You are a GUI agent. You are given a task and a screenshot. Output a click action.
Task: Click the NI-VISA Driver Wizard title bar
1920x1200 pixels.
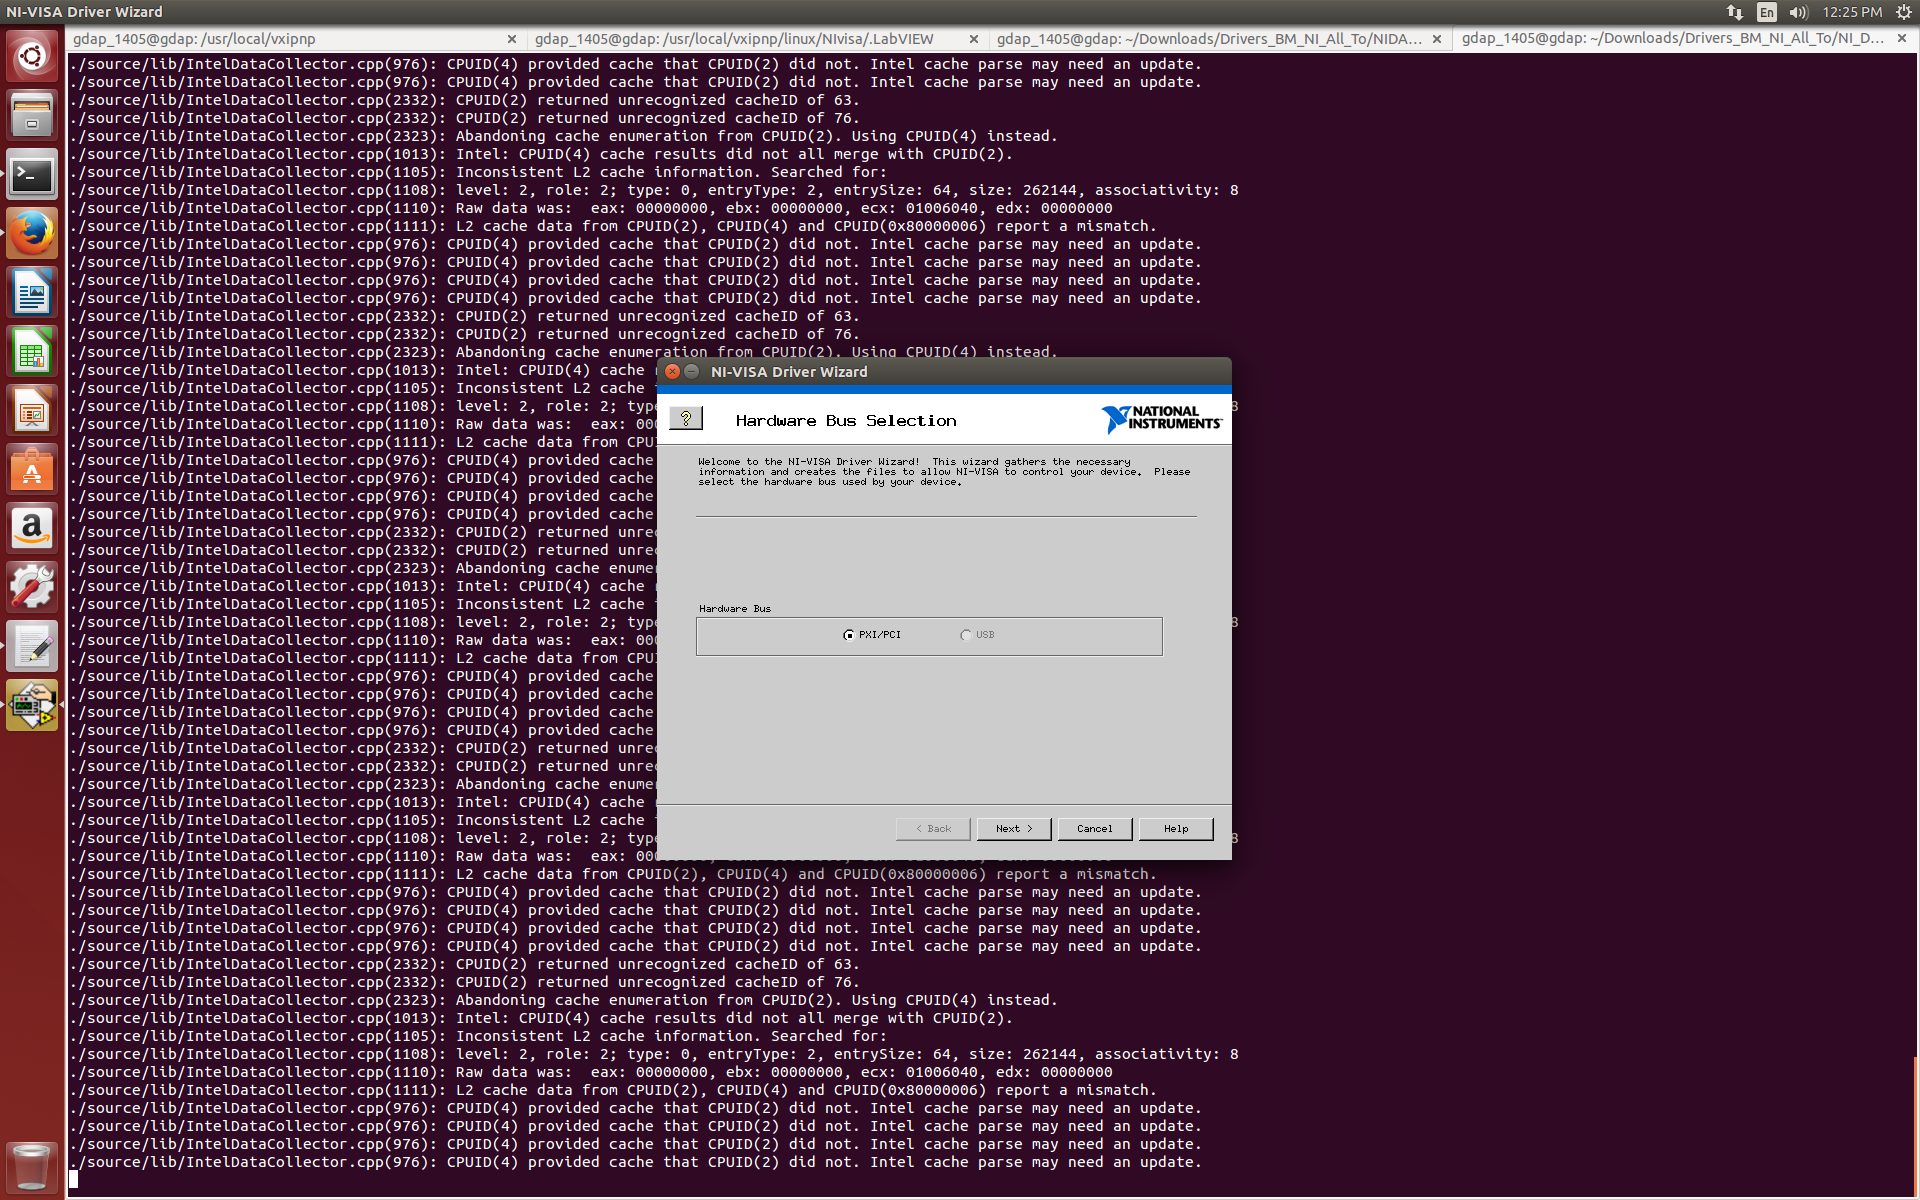(944, 371)
